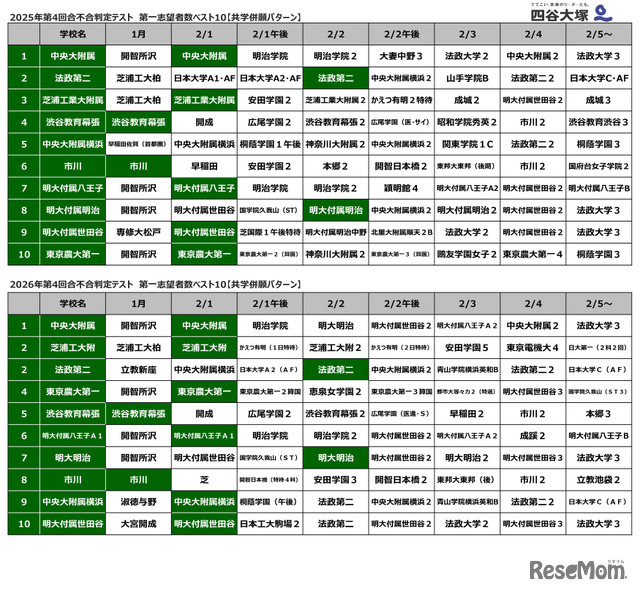Select the 日本工大駒場2 cell
Viewport: 640px width, 593px height.
[270, 524]
